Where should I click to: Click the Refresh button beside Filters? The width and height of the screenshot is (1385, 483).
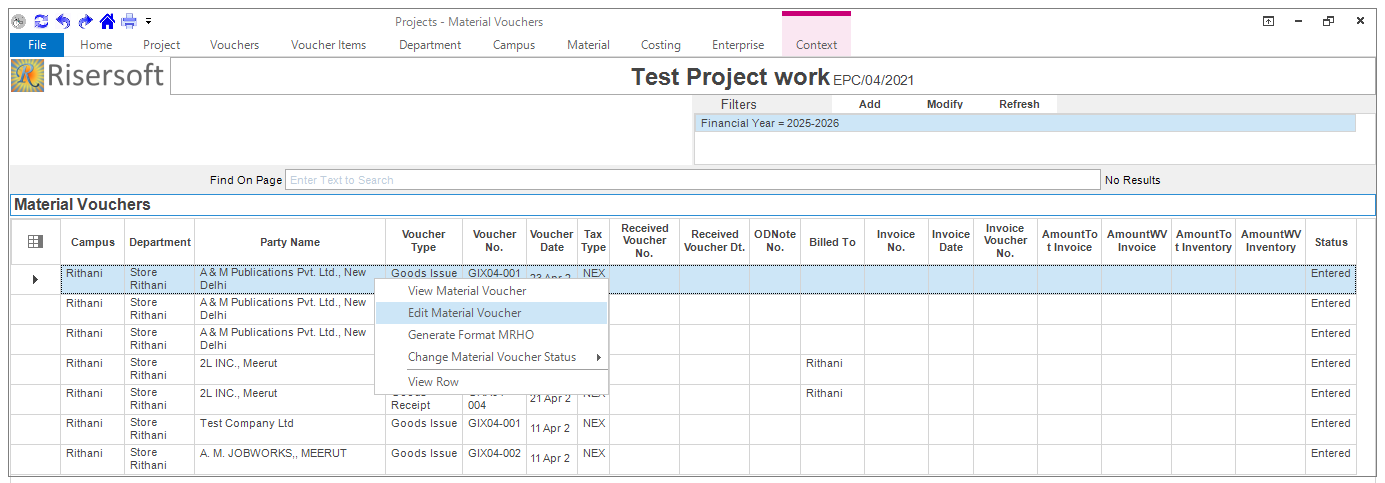pos(1019,104)
